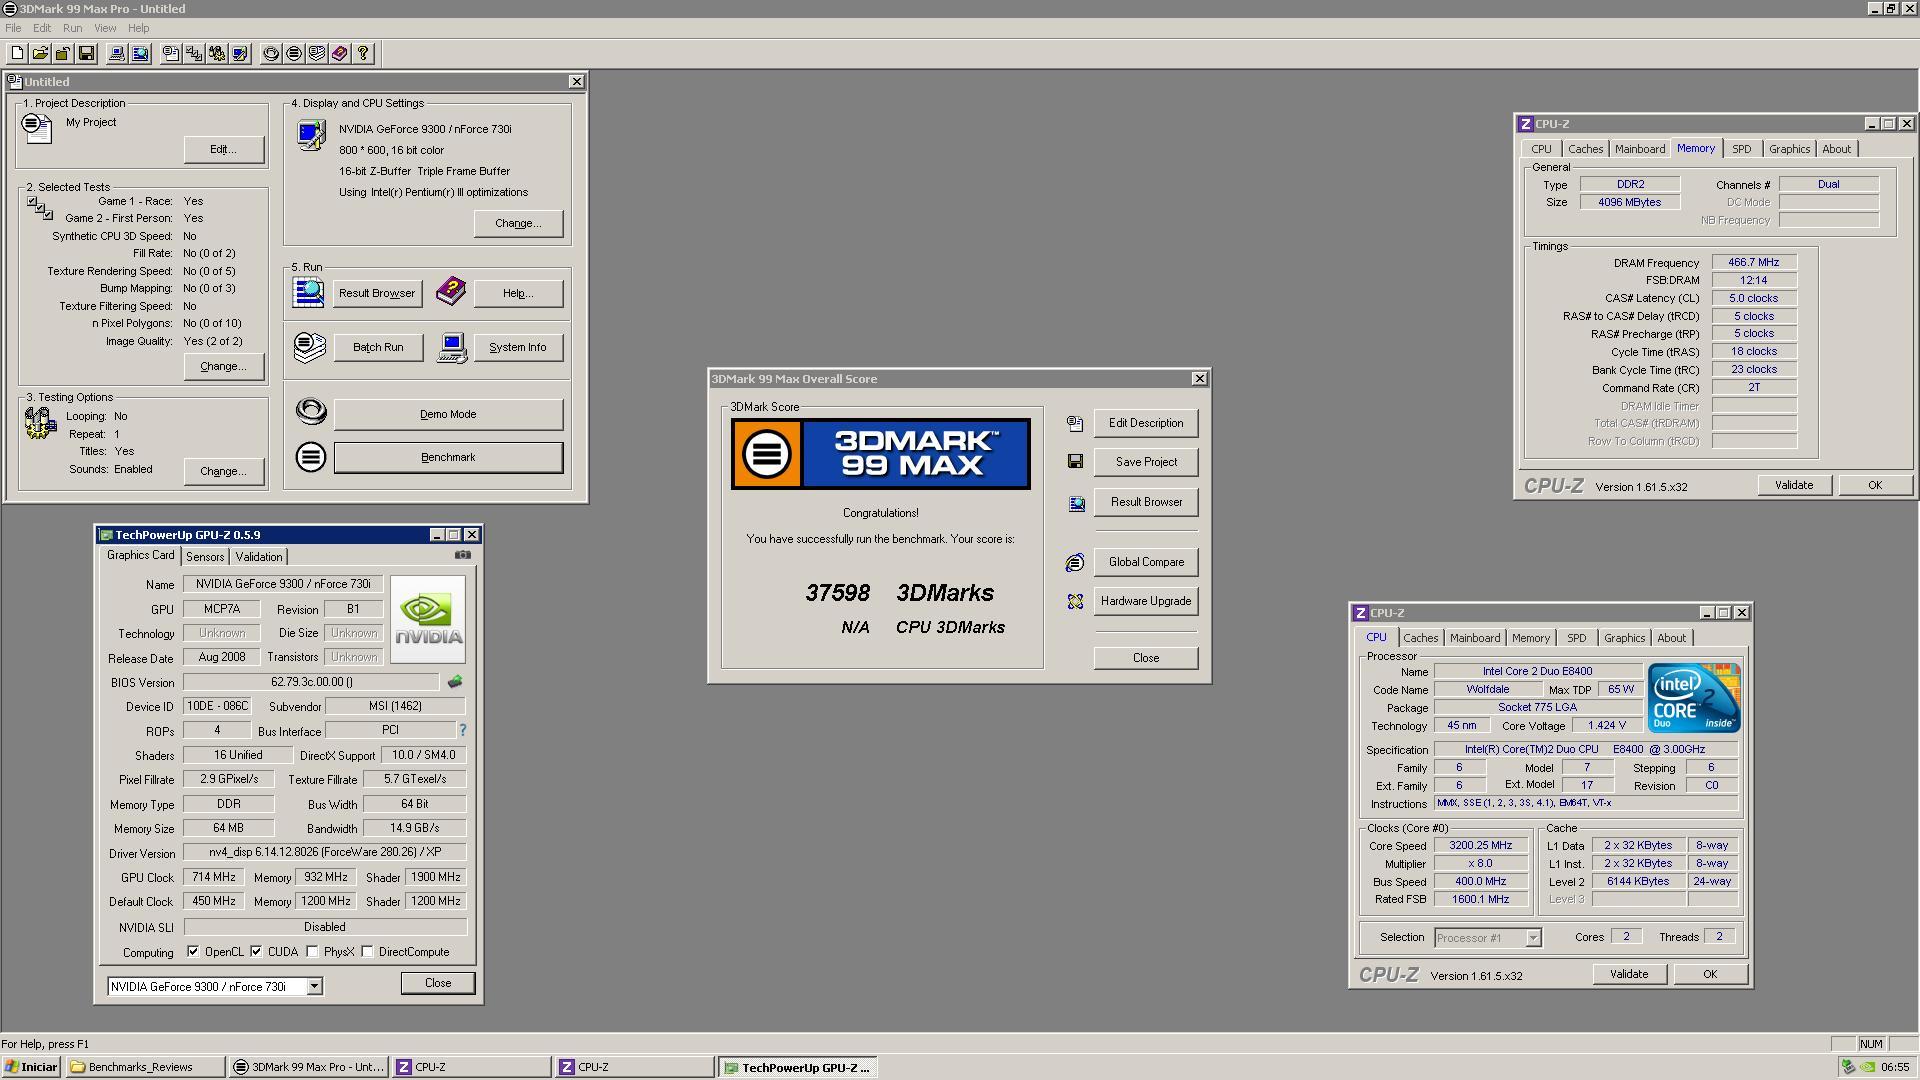Click the Display Settings toolbar icon

tap(240, 54)
